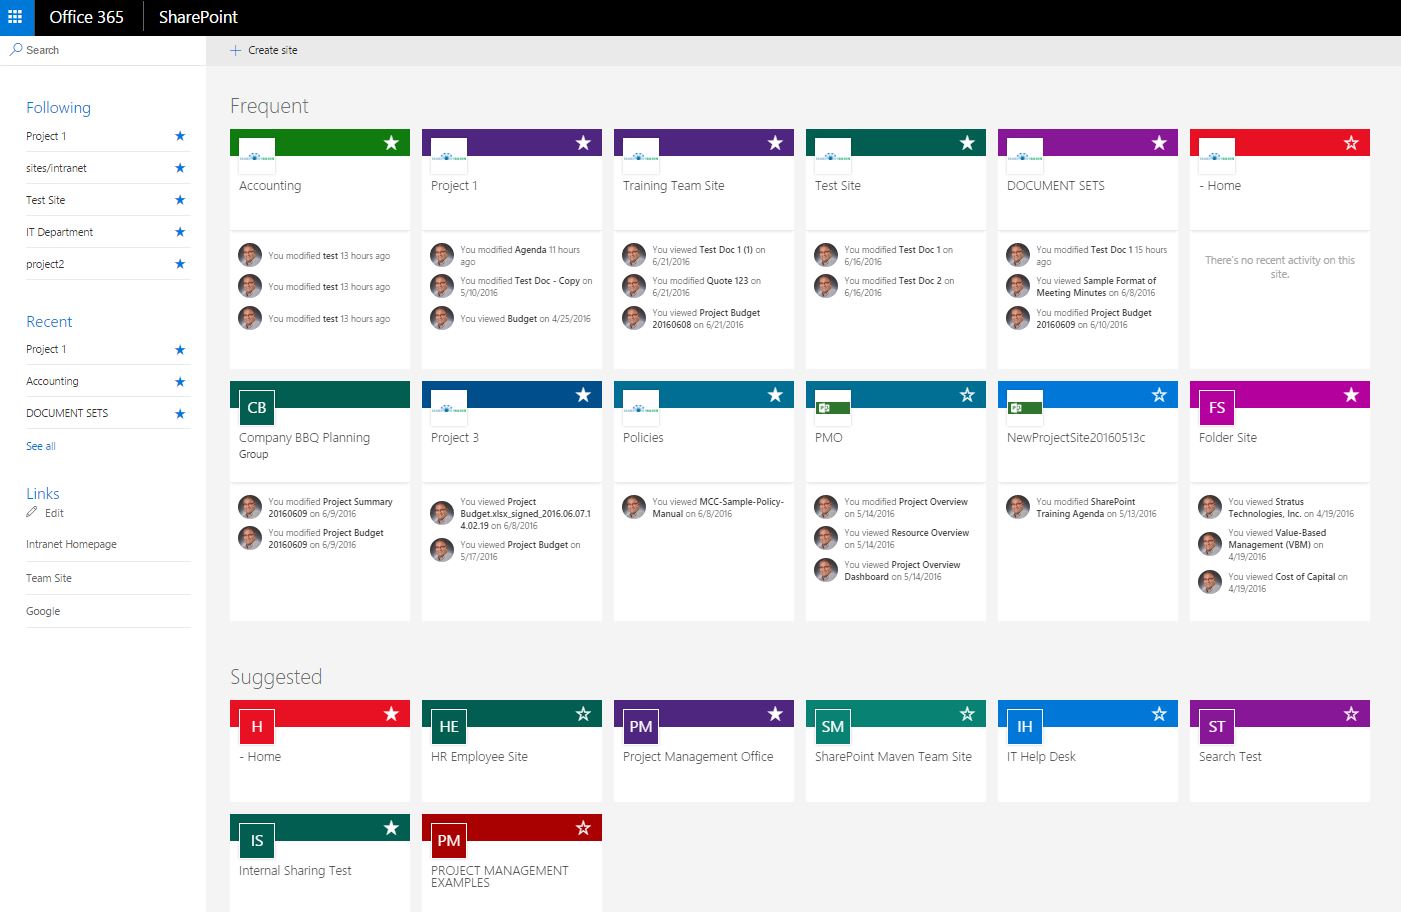
Task: Click the HE icon on HR Employee Site
Action: click(447, 726)
